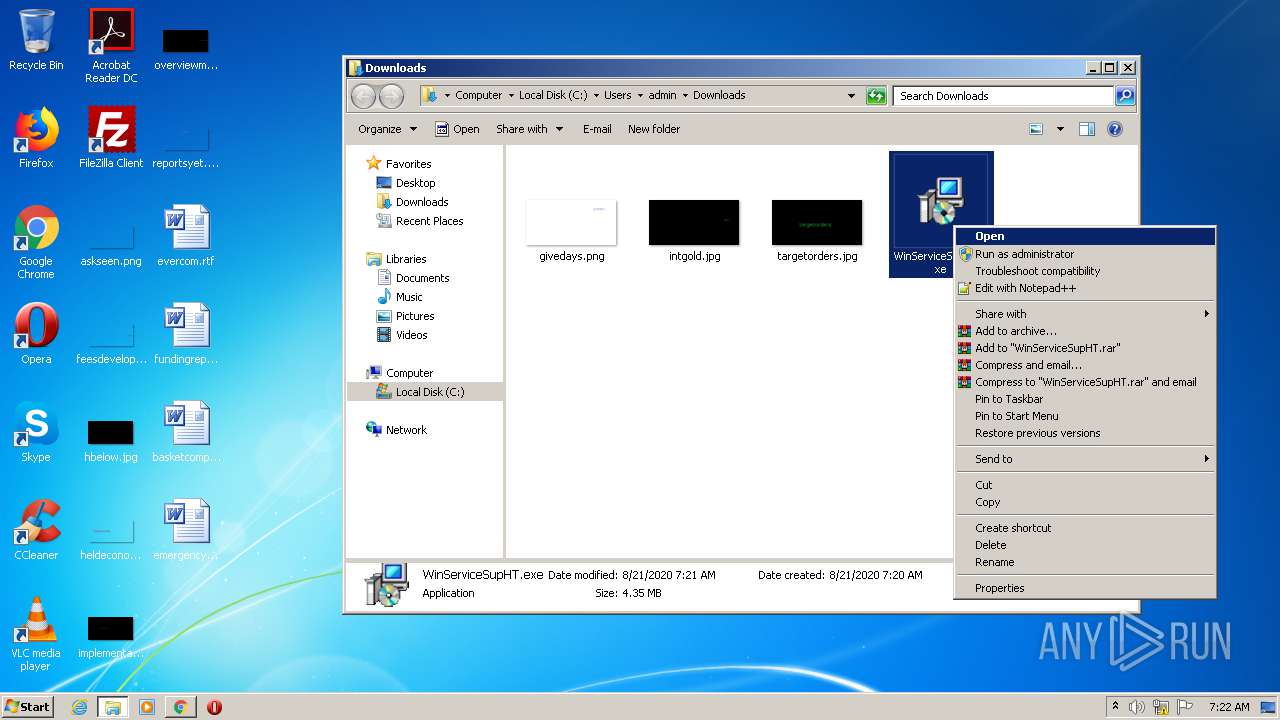The height and width of the screenshot is (720, 1280).
Task: Click E-mail toolbar button
Action: coord(597,129)
